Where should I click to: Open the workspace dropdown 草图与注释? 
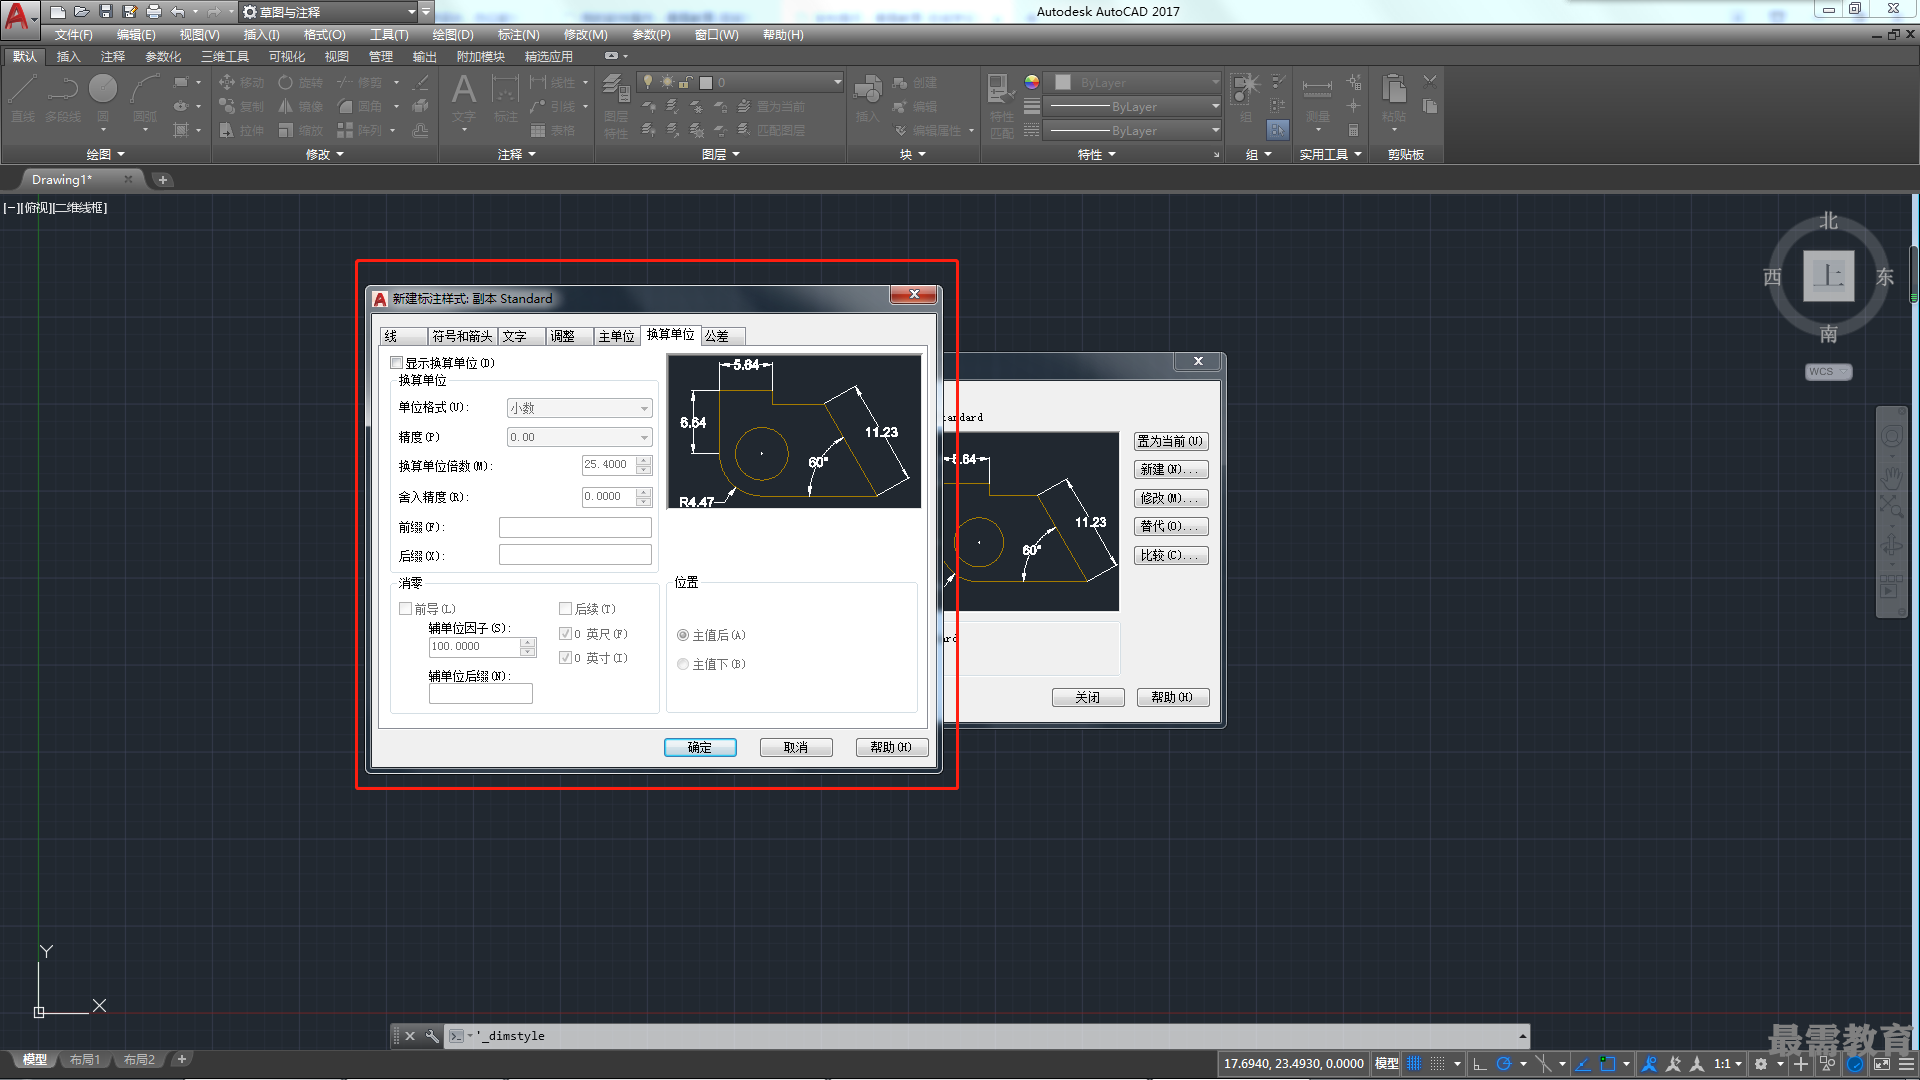329,12
